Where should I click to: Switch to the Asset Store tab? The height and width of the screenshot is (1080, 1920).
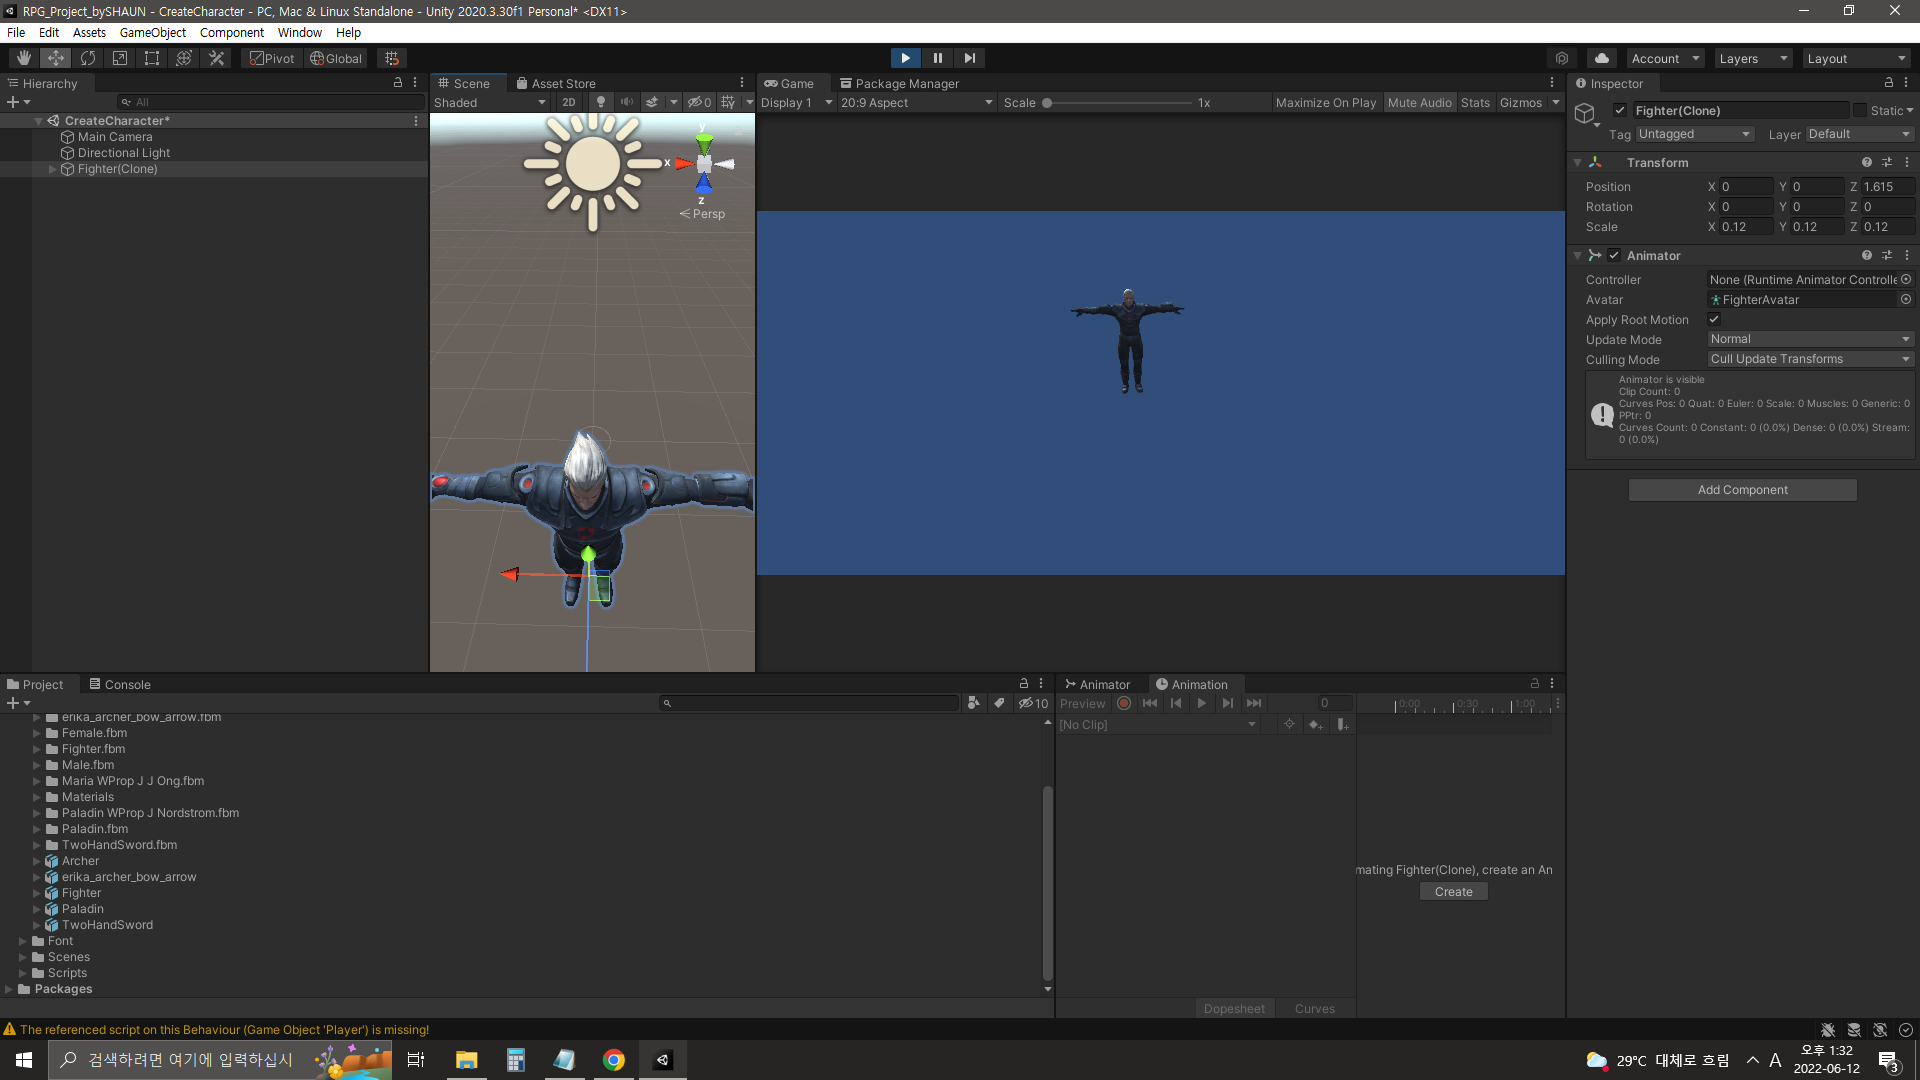click(556, 83)
